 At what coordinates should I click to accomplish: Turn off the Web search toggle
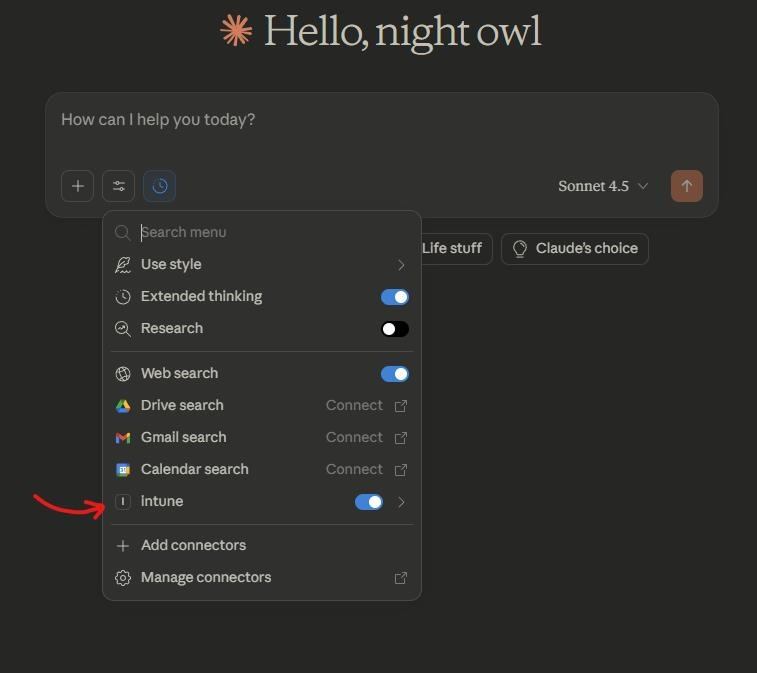[395, 374]
